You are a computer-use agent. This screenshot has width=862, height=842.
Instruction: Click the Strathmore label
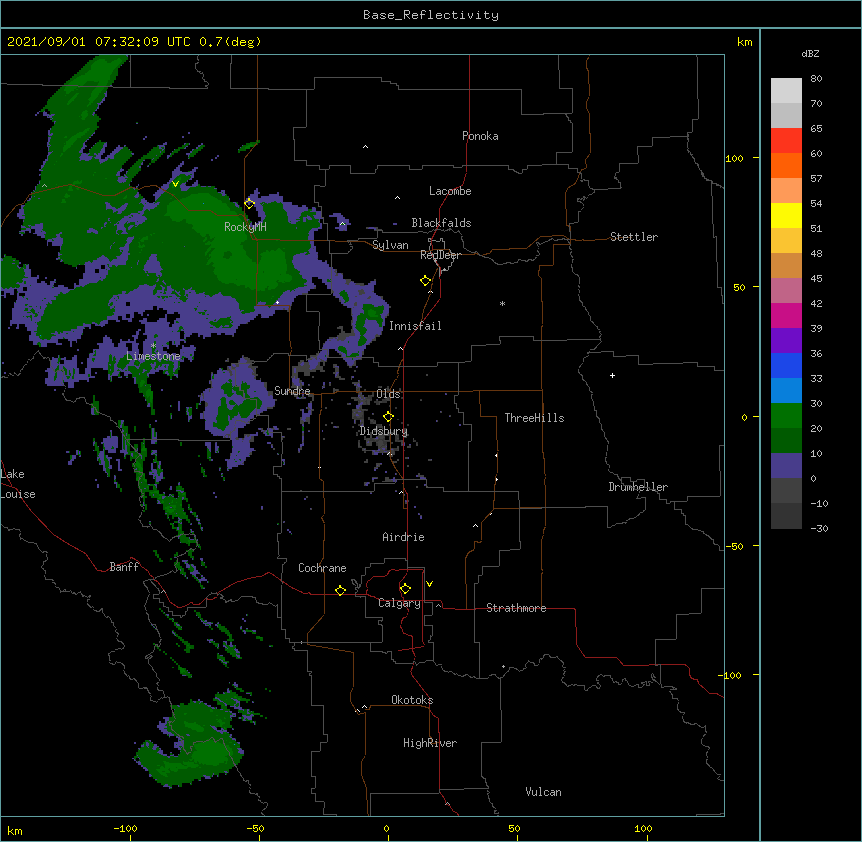(516, 608)
